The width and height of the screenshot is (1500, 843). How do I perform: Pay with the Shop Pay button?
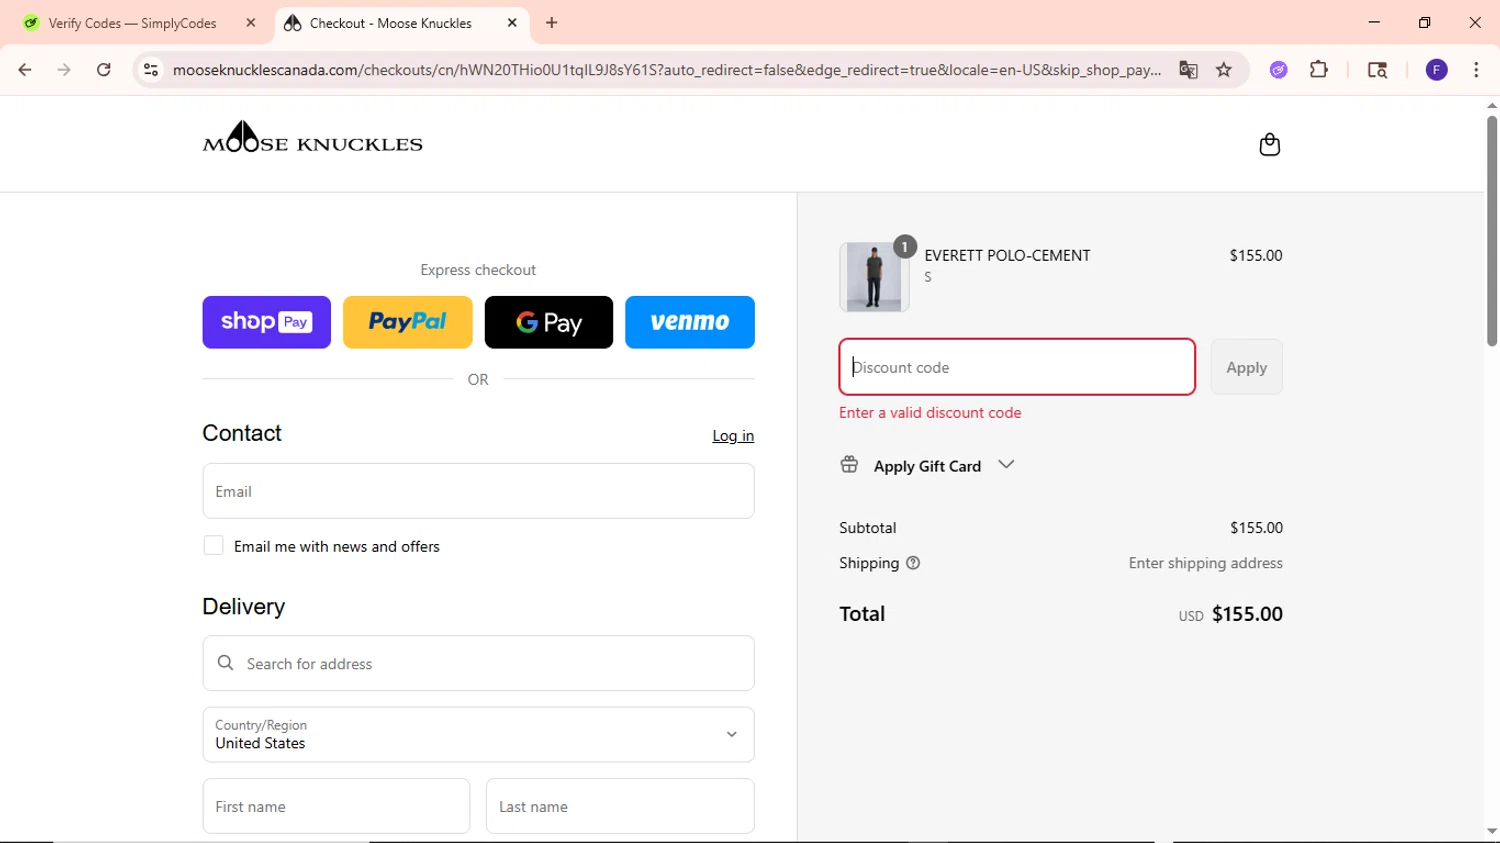266,322
